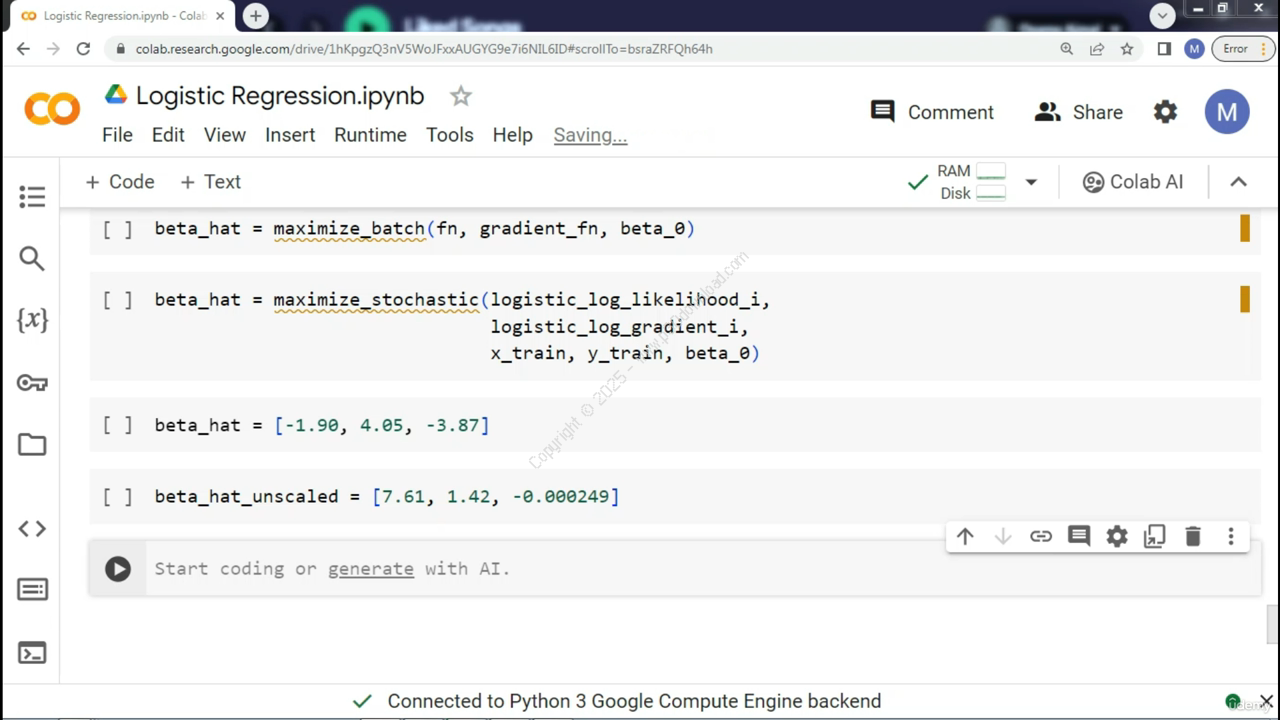Add a comment to the cell
Image resolution: width=1280 pixels, height=720 pixels.
1079,537
